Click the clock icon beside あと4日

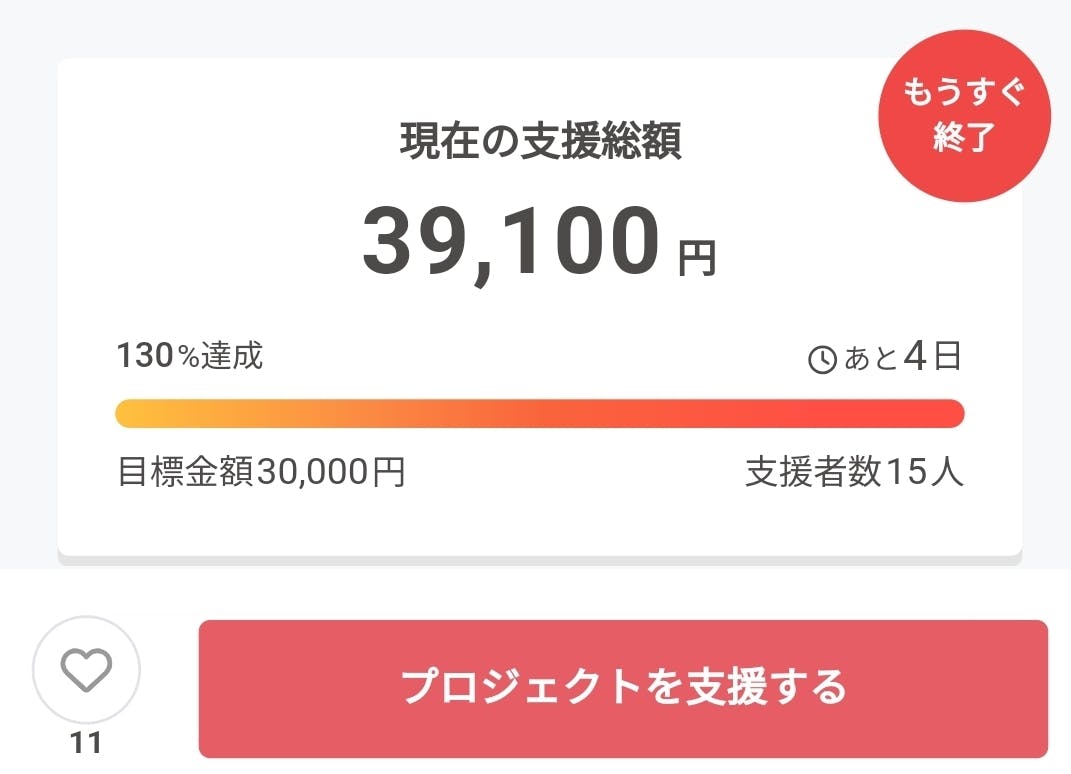point(822,360)
